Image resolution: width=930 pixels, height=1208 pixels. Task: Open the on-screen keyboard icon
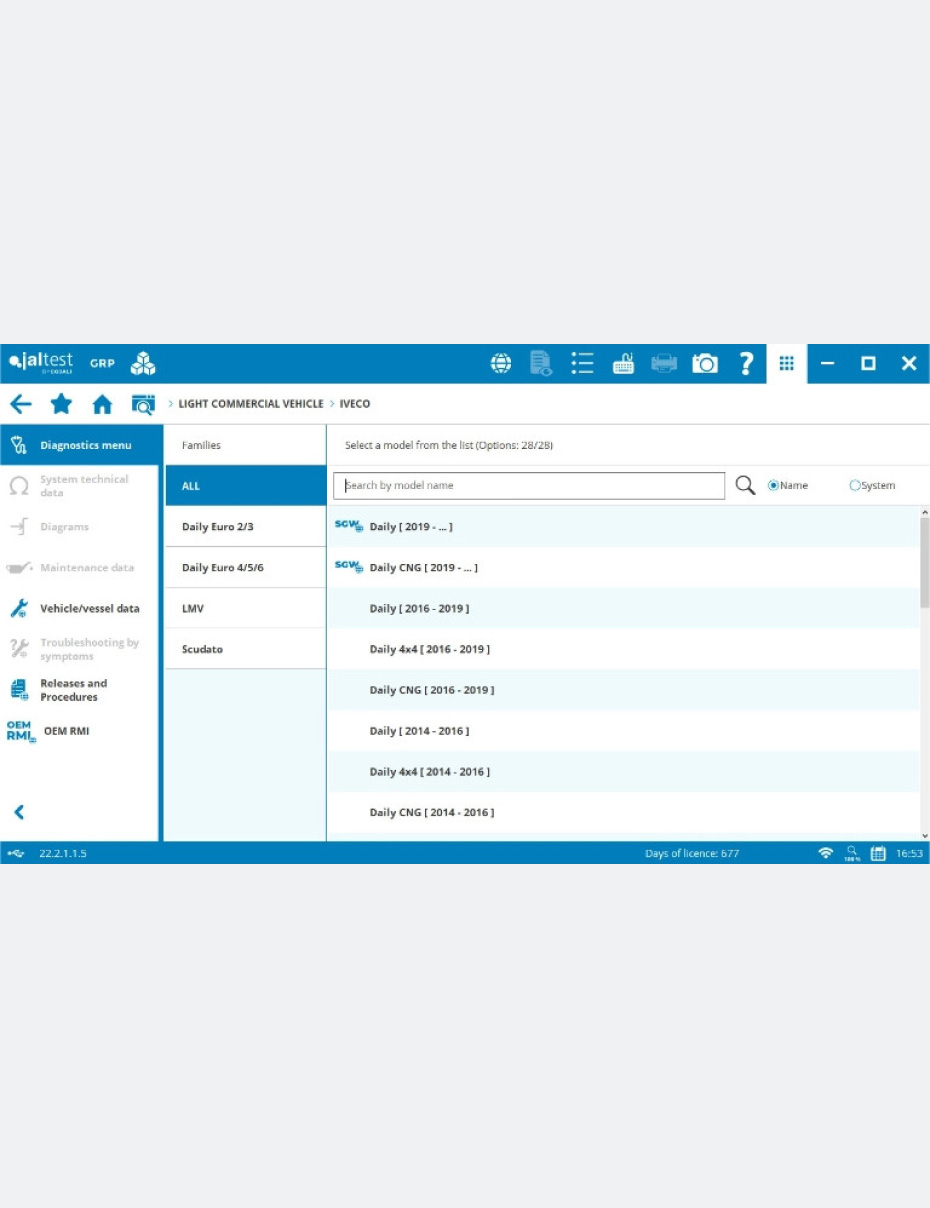(623, 363)
